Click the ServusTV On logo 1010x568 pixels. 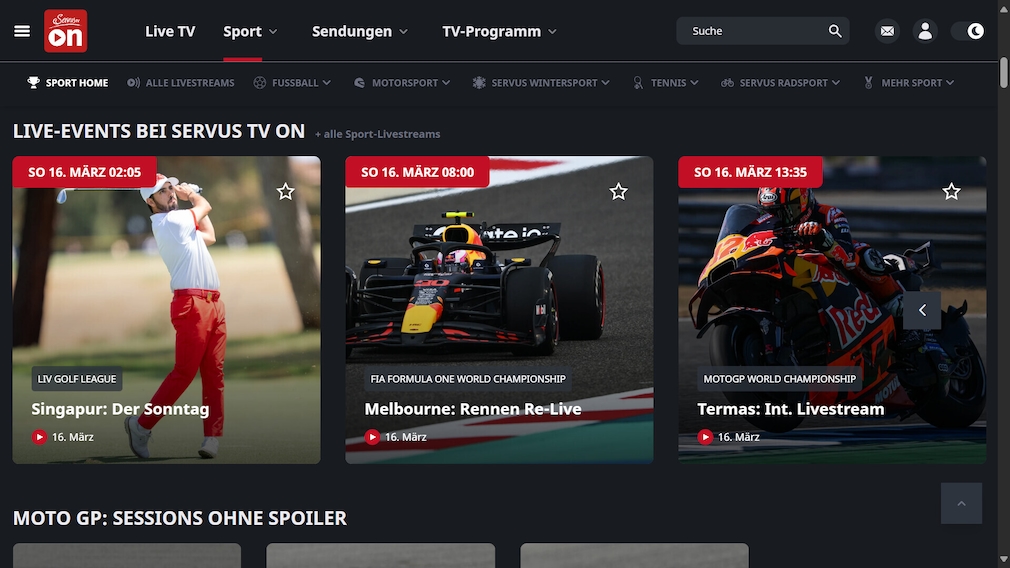(66, 31)
